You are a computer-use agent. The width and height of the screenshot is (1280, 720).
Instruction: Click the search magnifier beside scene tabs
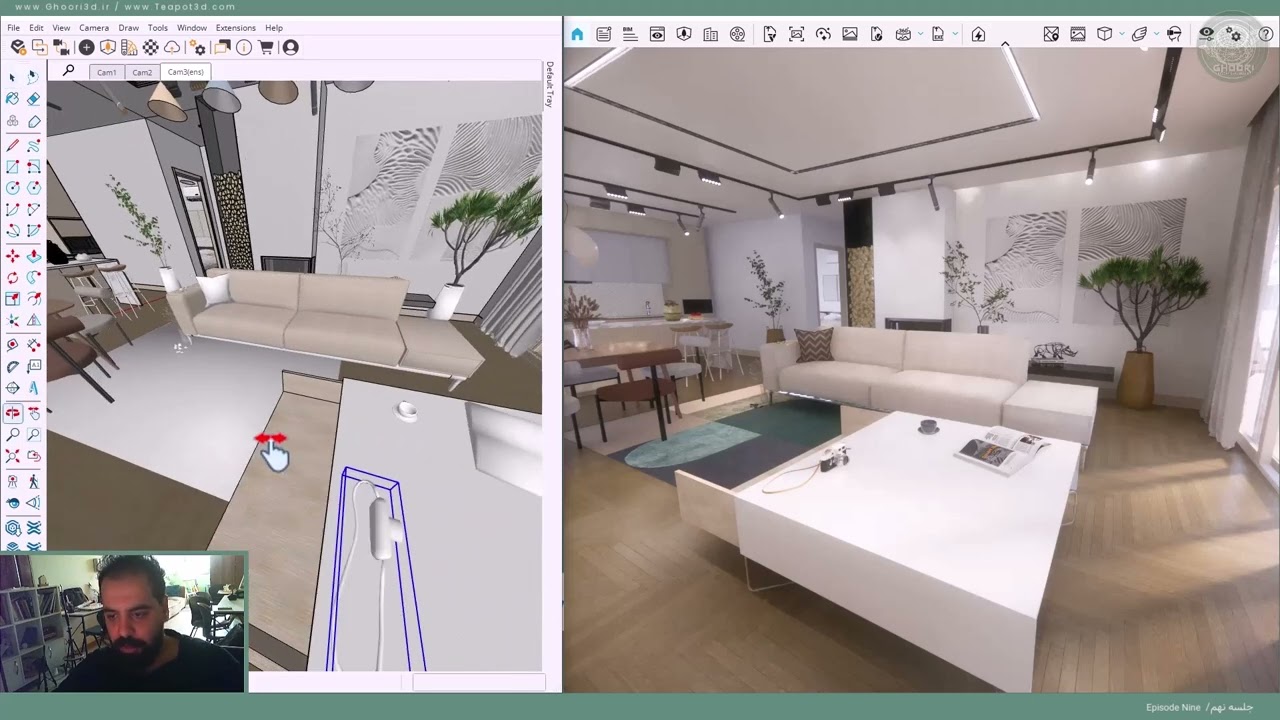point(68,71)
